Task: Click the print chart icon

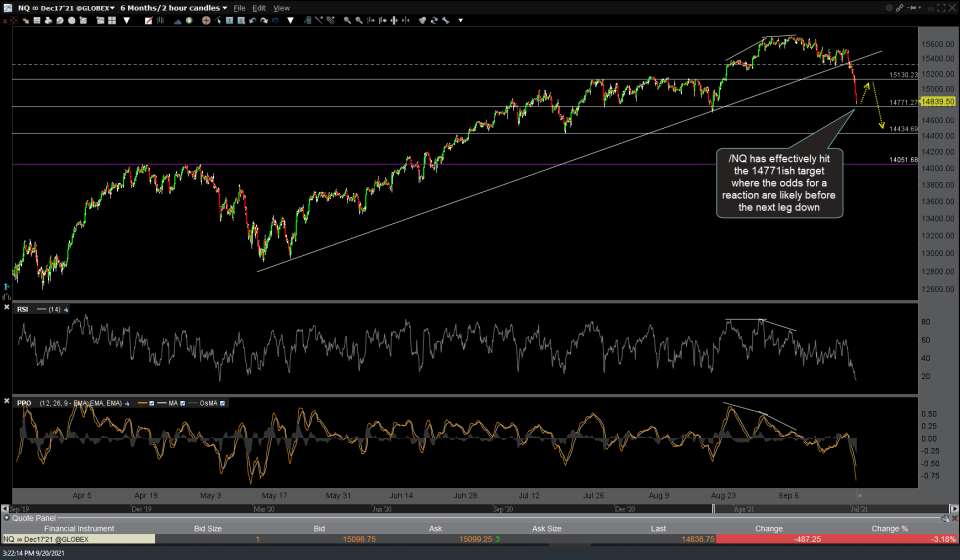Action: pyautogui.click(x=48, y=20)
